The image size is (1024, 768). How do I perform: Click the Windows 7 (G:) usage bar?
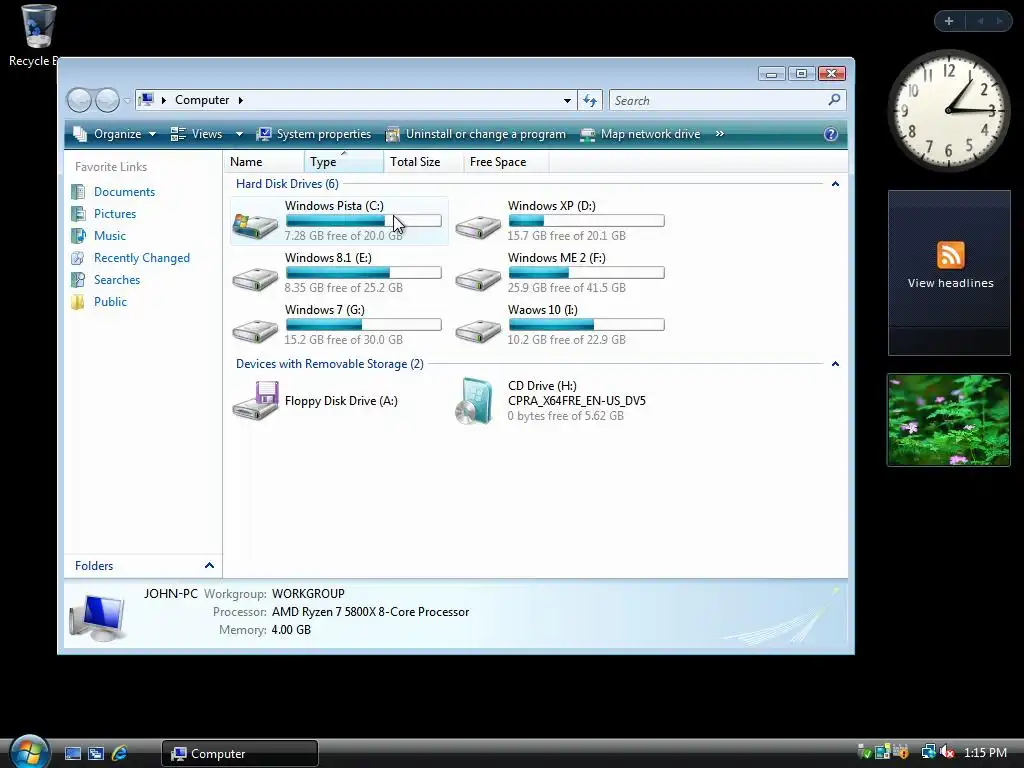(x=363, y=325)
